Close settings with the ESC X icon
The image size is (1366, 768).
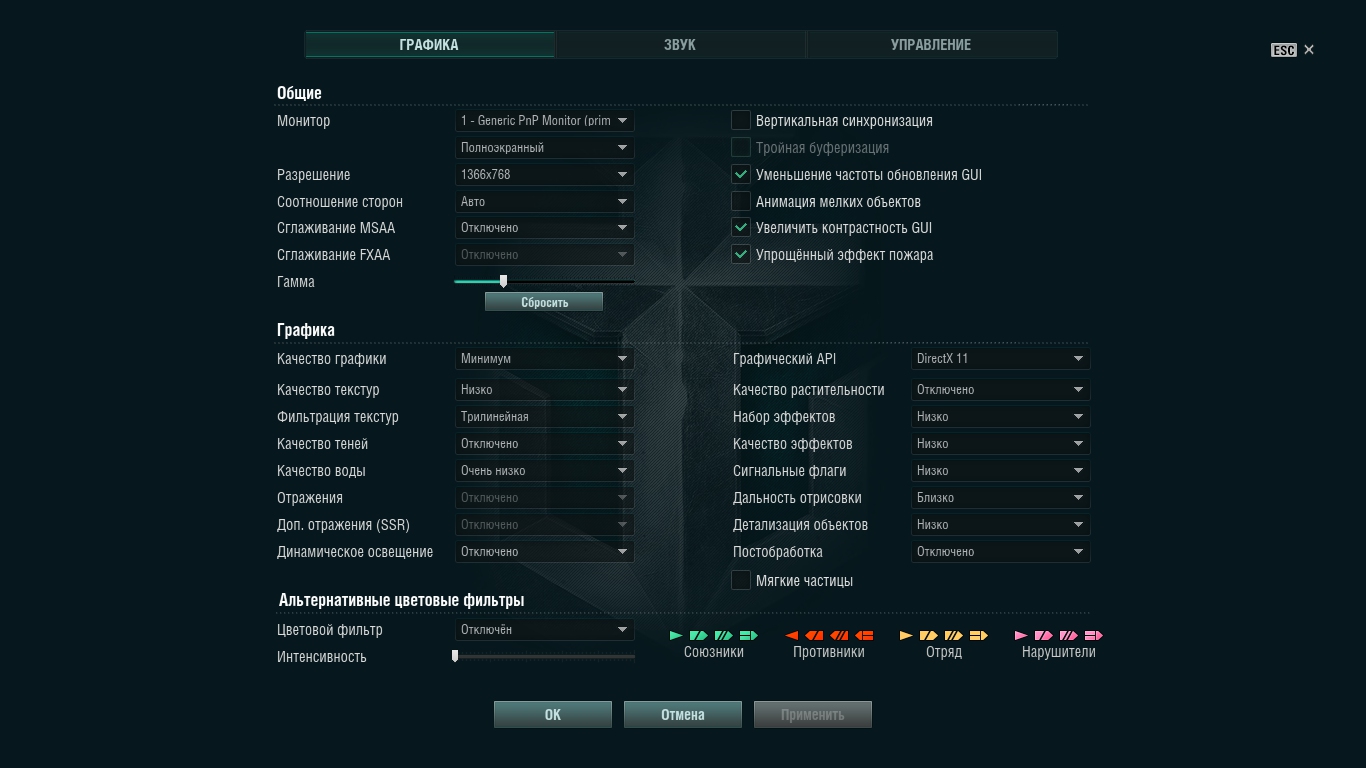pos(1308,50)
